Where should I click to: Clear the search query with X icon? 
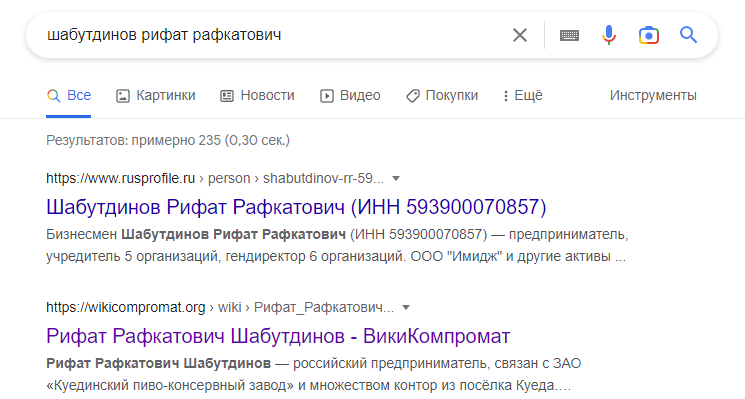pos(520,35)
